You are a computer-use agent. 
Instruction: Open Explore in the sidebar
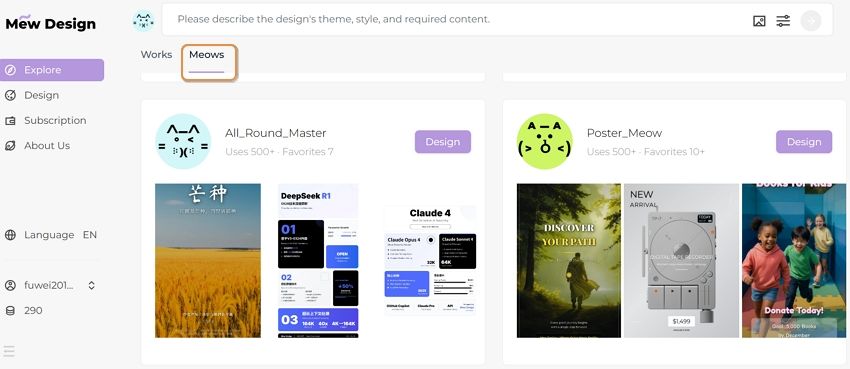52,70
